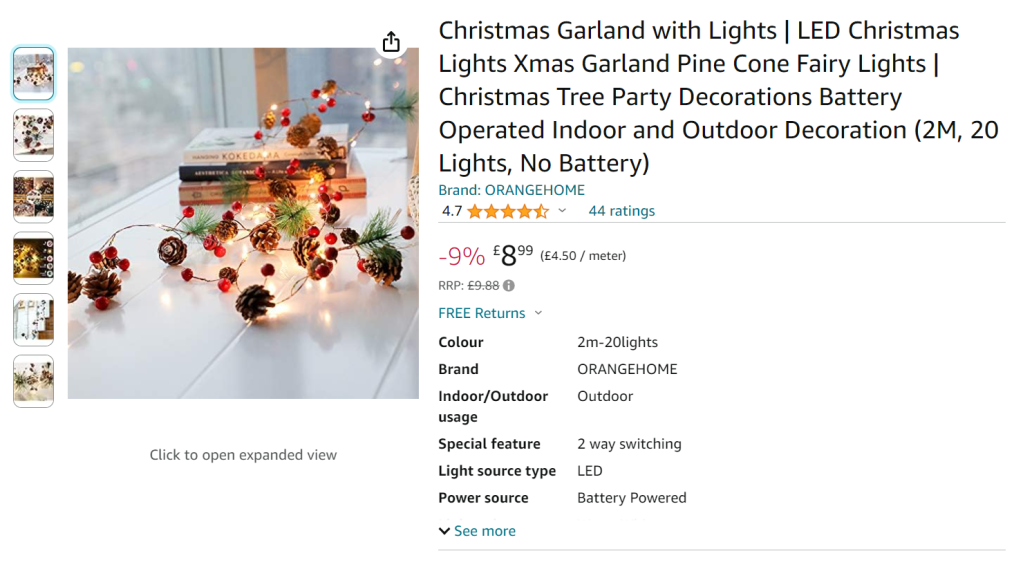1023x569 pixels.
Task: Click the 'Click to open expanded view' text
Action: (243, 455)
